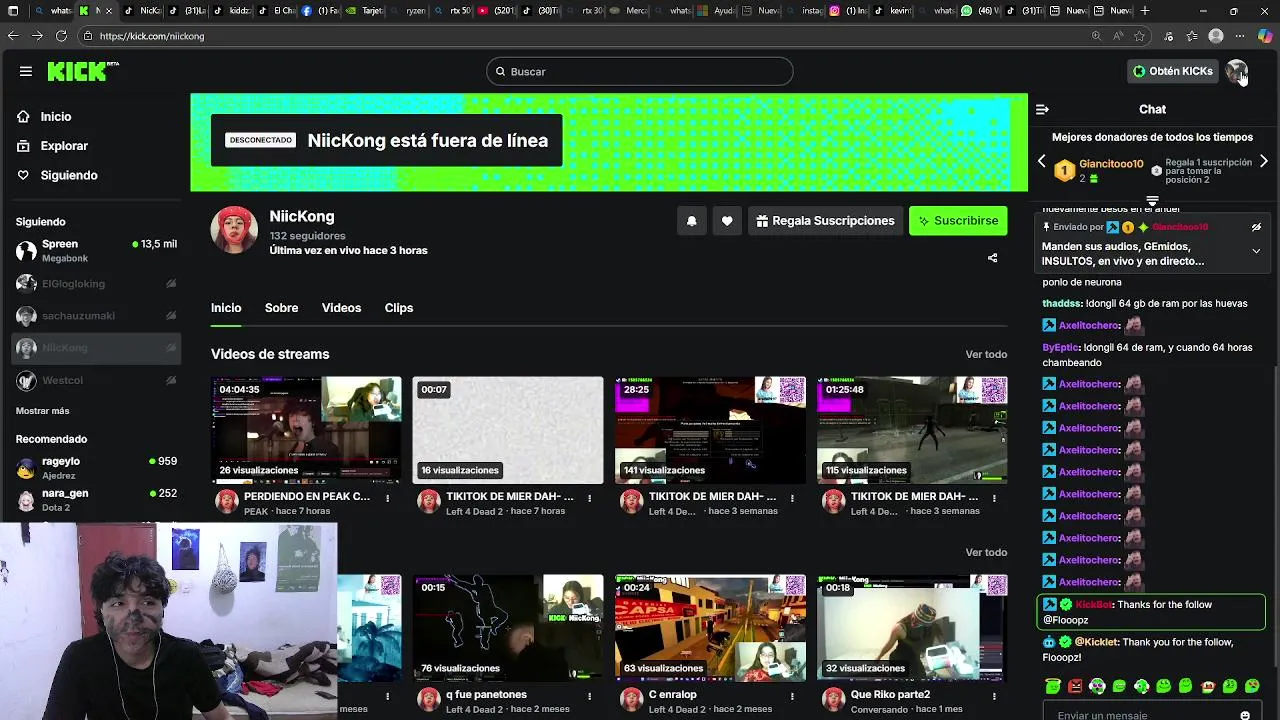
Task: Open Westcol channel in the sidebar
Action: pos(96,380)
